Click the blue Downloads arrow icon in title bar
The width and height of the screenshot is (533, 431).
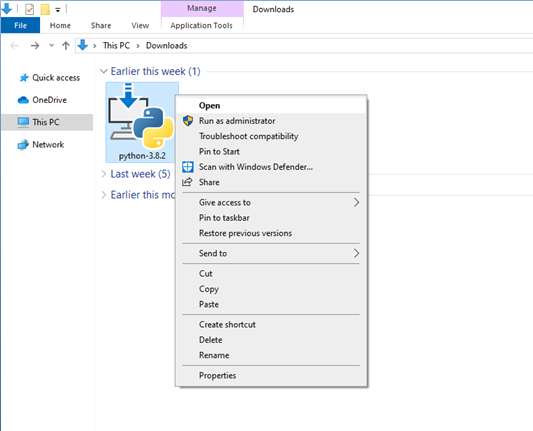tap(7, 9)
